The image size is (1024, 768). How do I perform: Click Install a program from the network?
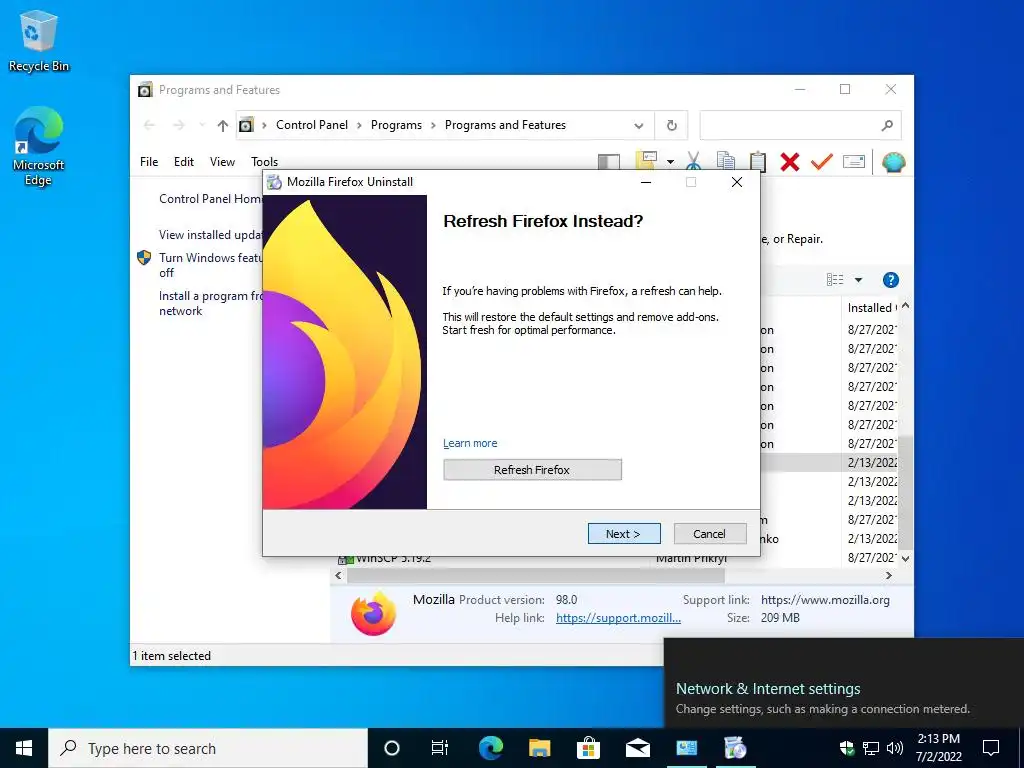pyautogui.click(x=210, y=303)
